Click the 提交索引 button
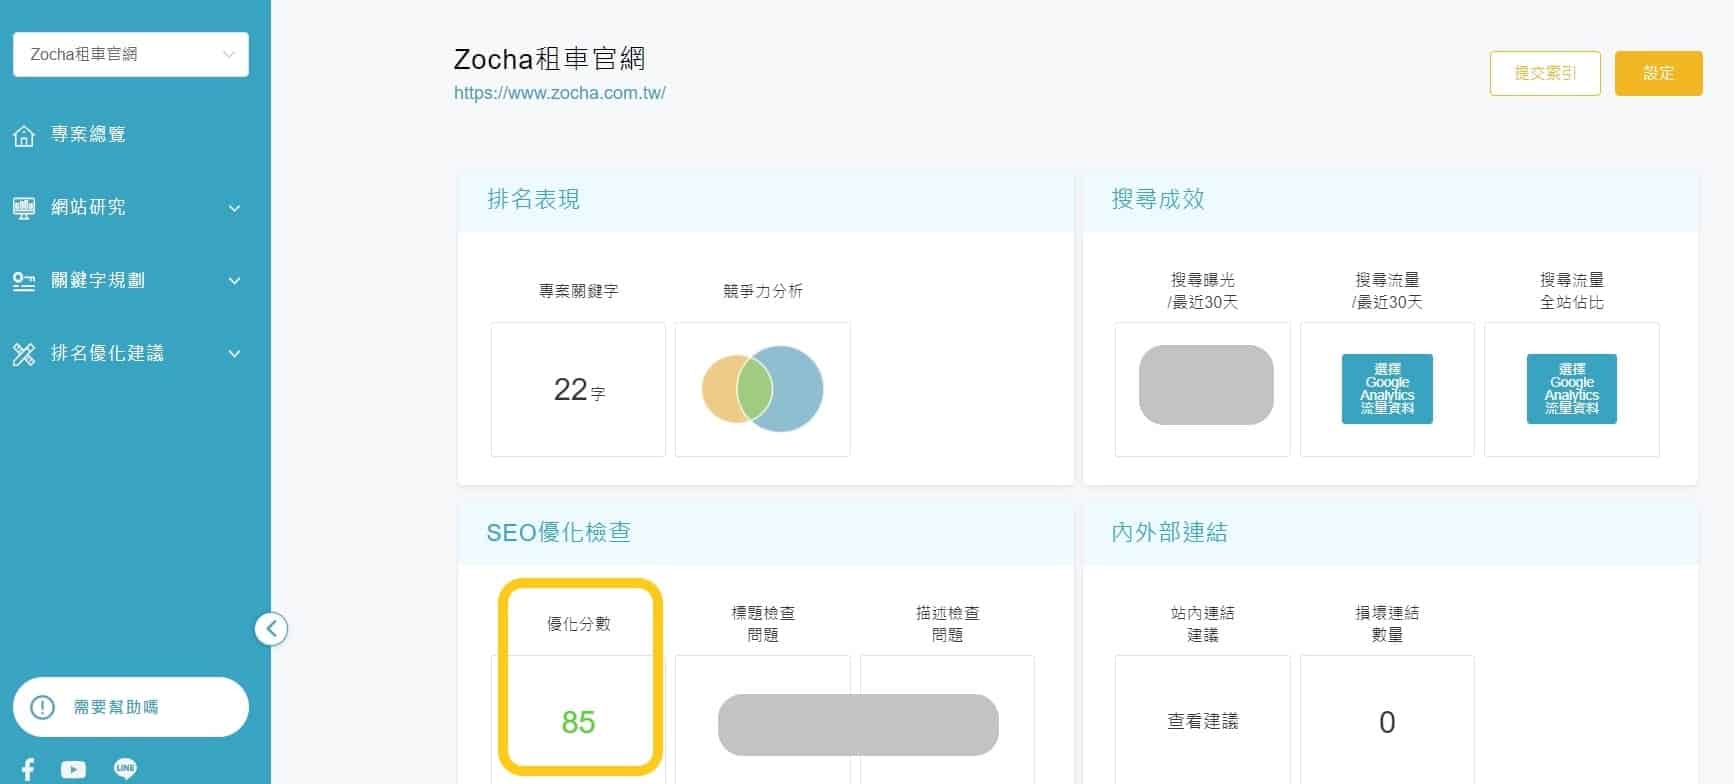The height and width of the screenshot is (784, 1734). (x=1545, y=73)
